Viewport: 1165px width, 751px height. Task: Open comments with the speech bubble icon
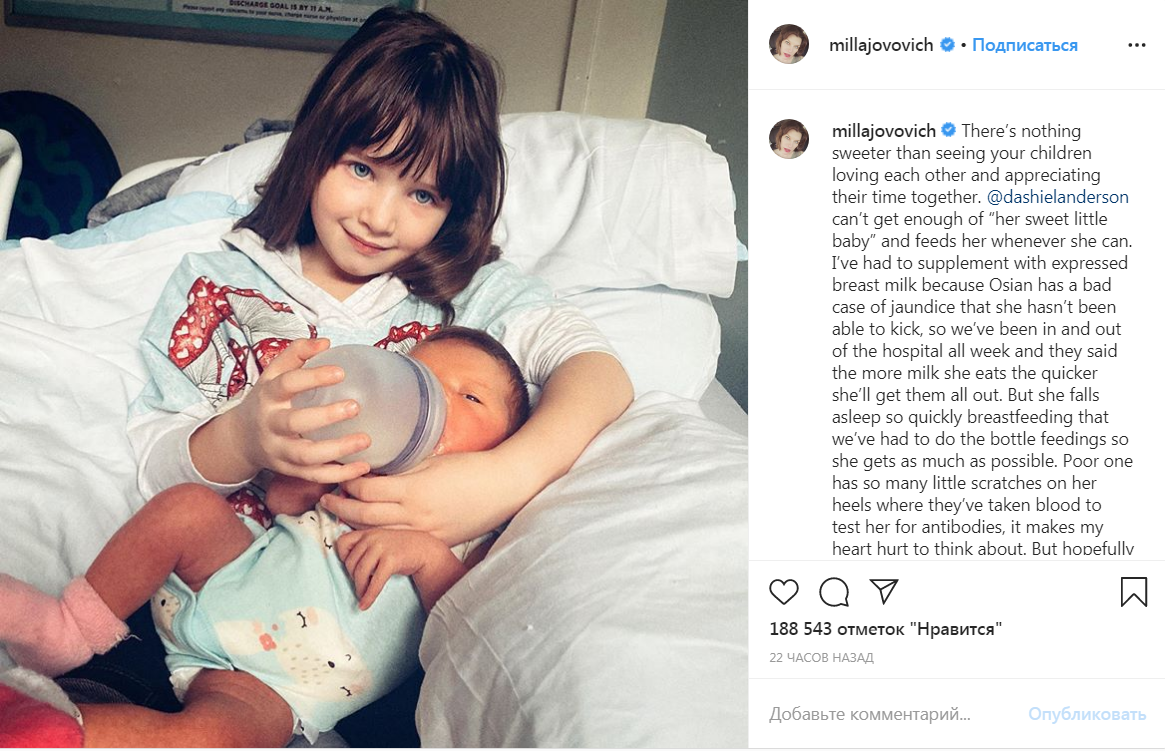coord(834,592)
